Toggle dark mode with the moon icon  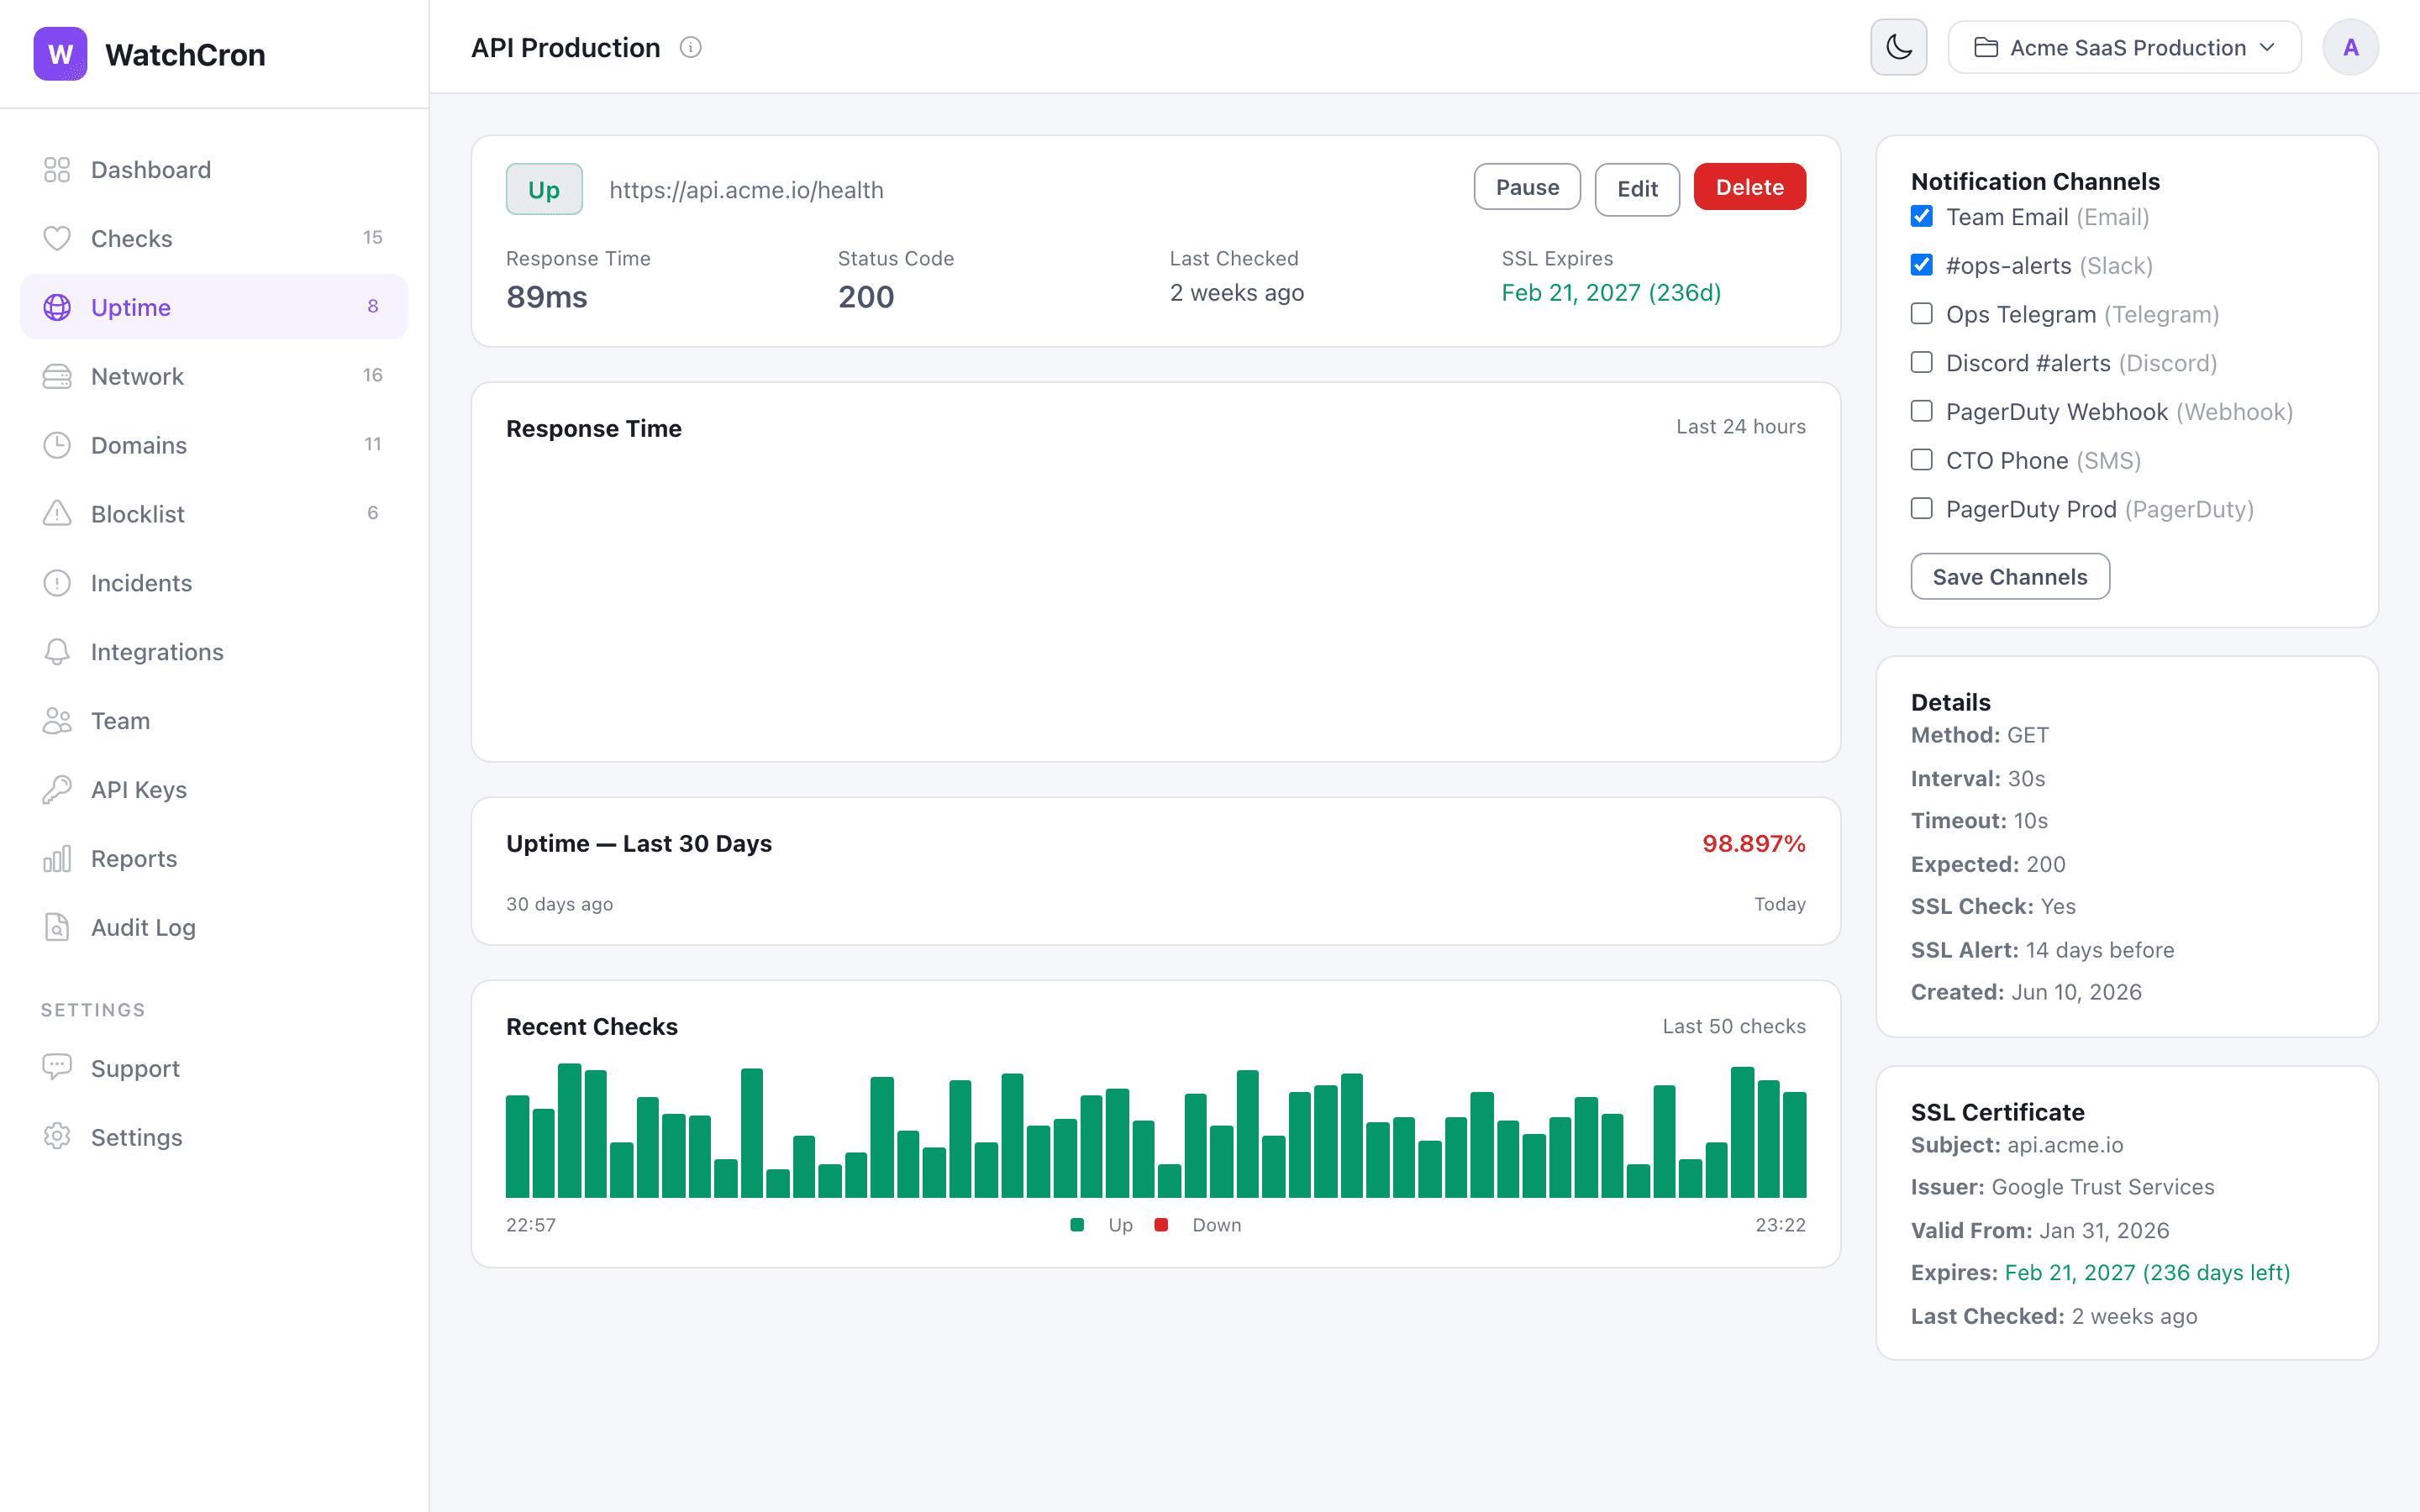click(x=1898, y=47)
